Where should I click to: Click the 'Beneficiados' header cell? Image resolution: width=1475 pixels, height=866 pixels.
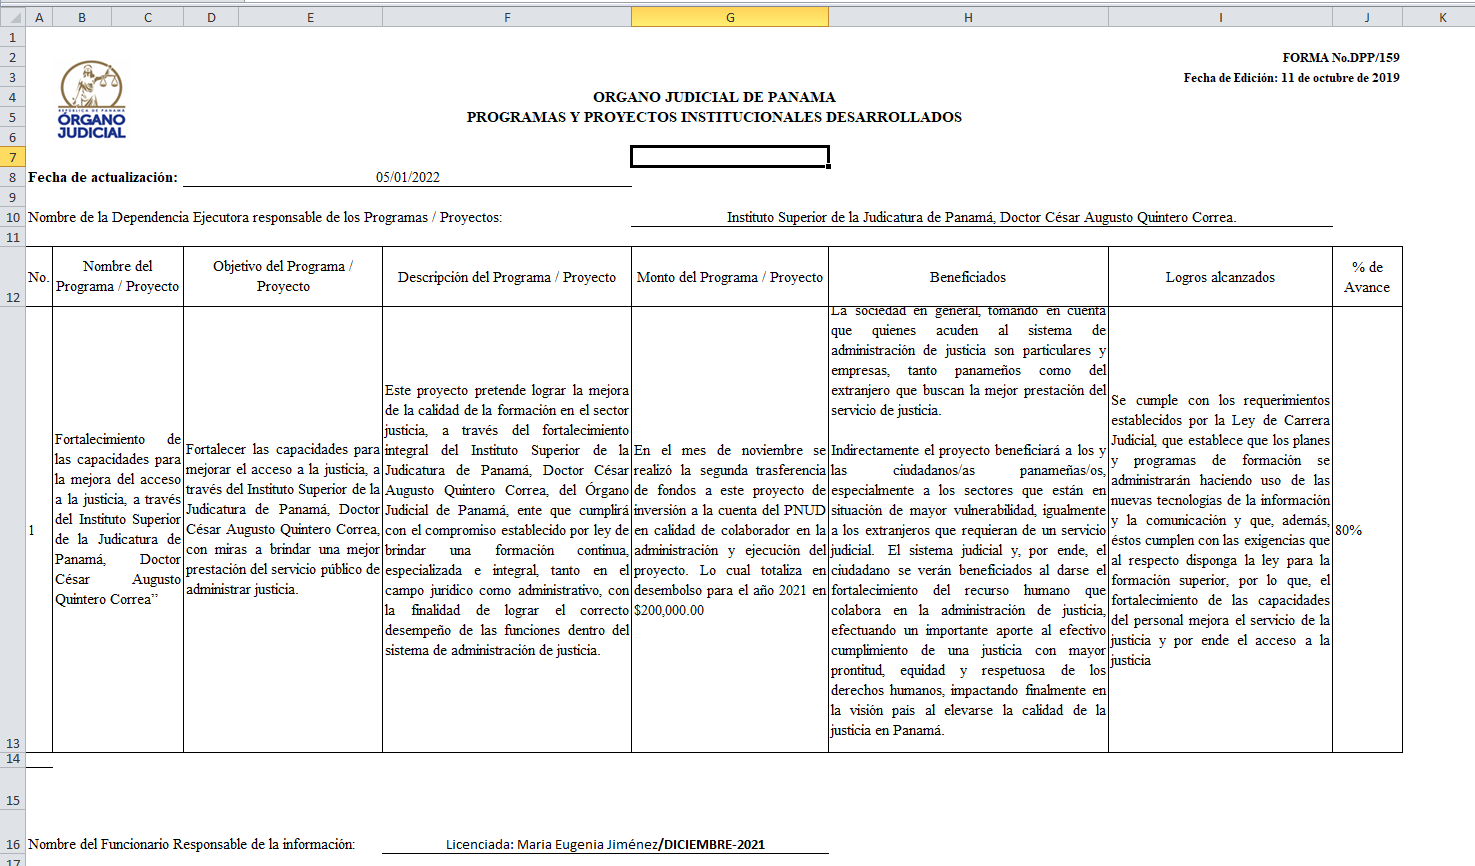[968, 277]
